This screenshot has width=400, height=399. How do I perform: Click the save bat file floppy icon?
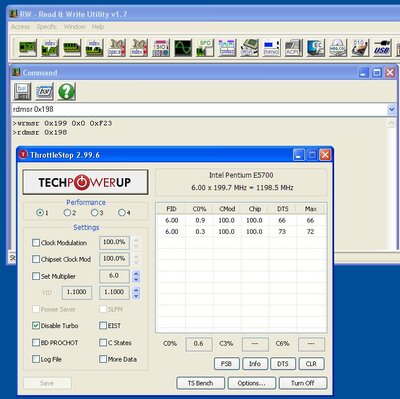pos(22,91)
